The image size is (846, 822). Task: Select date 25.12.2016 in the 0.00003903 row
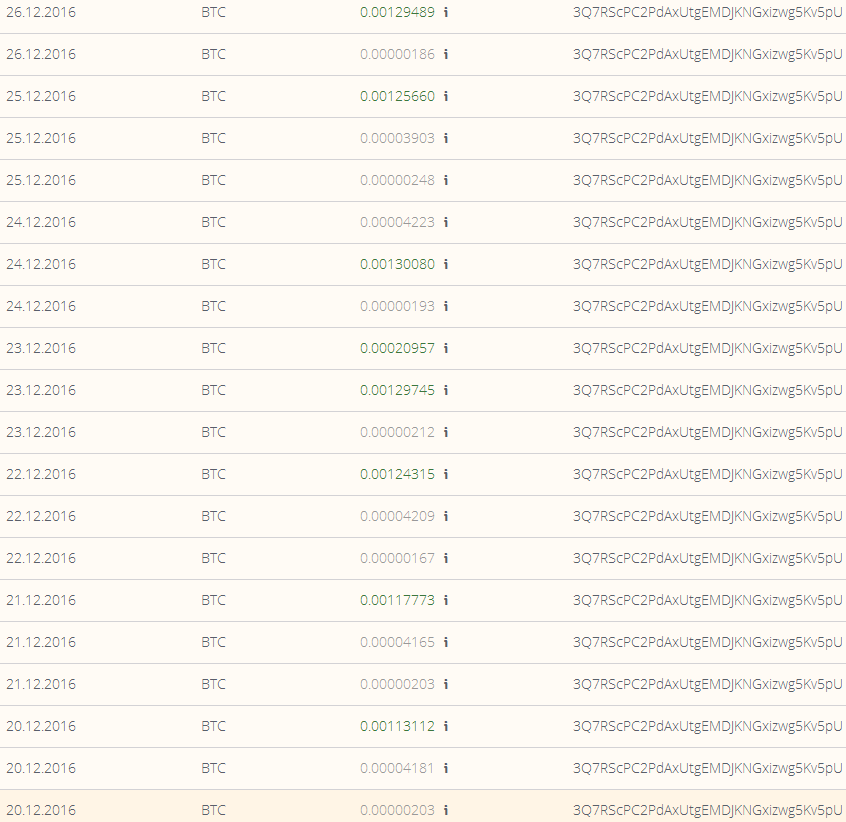coord(41,138)
